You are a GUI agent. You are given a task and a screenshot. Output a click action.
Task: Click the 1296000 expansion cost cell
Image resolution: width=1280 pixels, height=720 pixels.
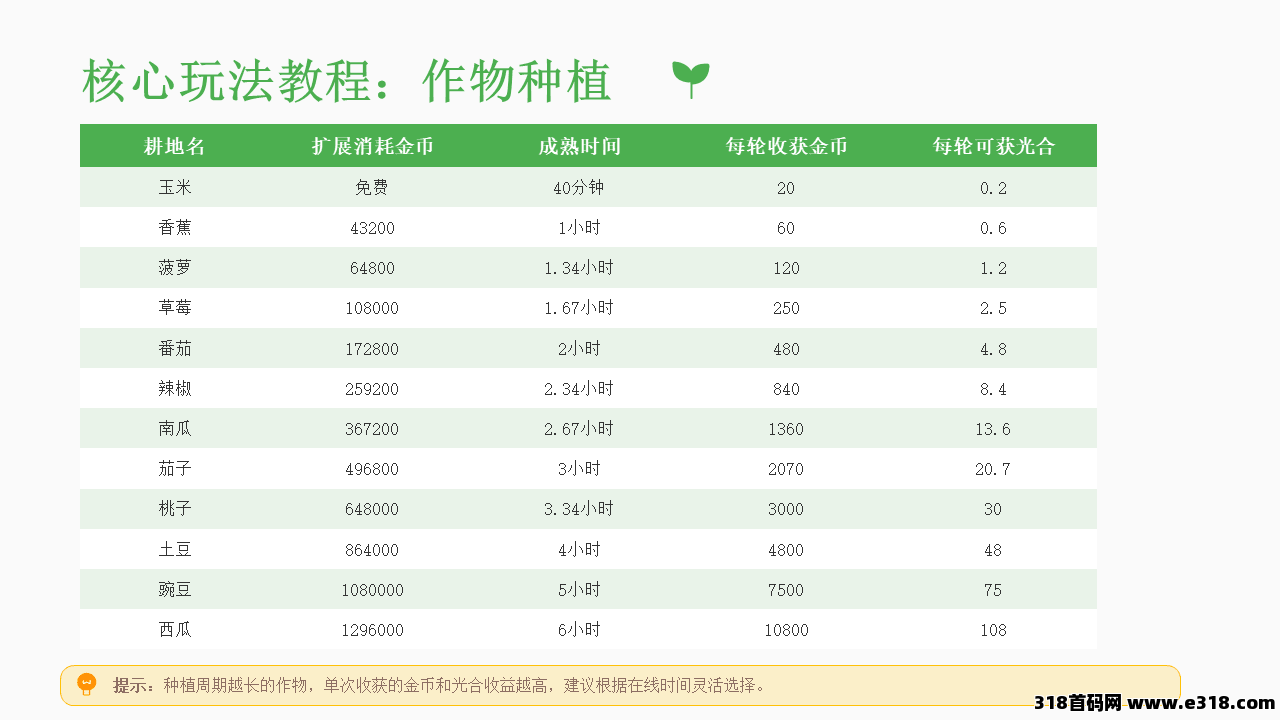coord(372,630)
